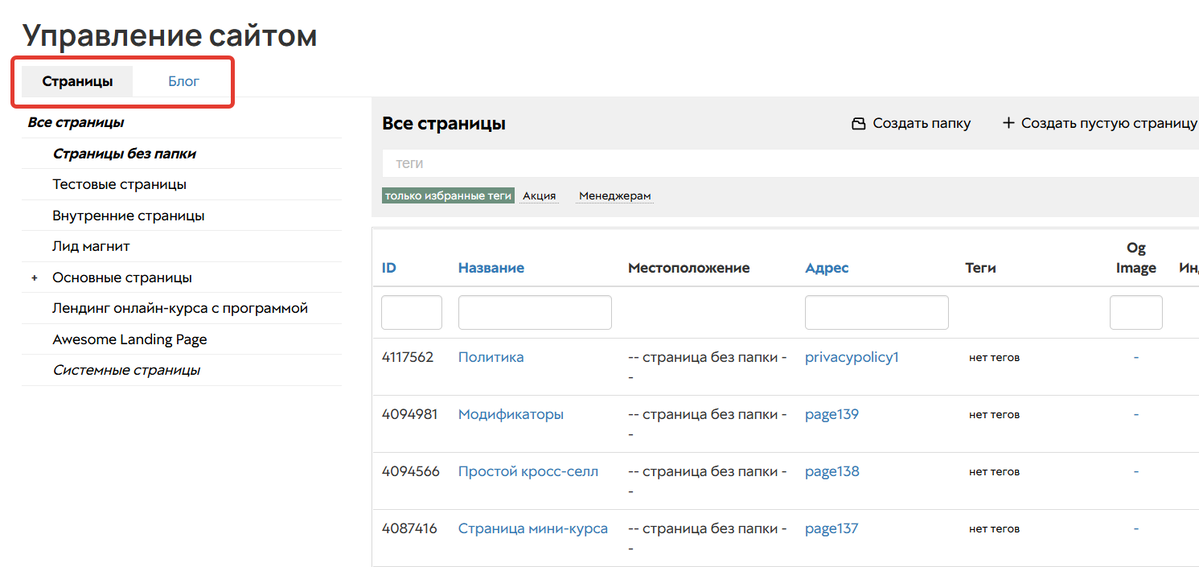The width and height of the screenshot is (1199, 567).
Task: Open the Модификаторы page
Action: 511,415
